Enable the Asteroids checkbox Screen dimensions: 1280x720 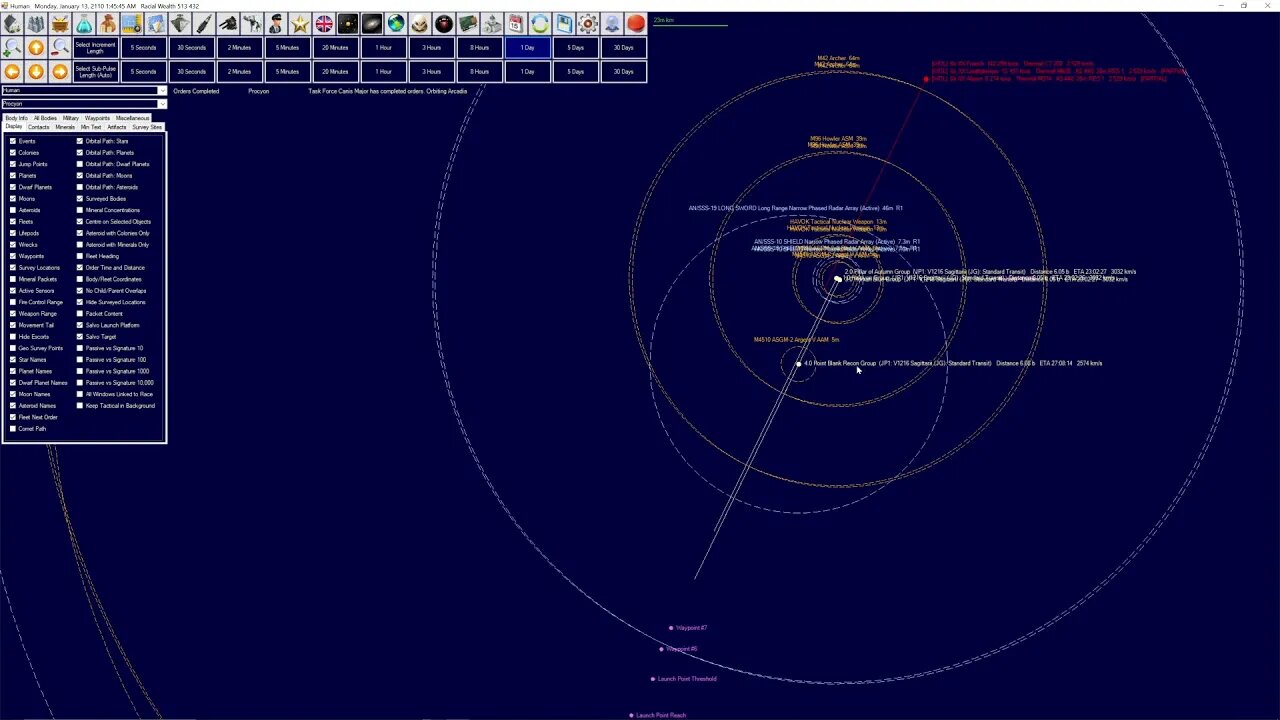point(13,210)
